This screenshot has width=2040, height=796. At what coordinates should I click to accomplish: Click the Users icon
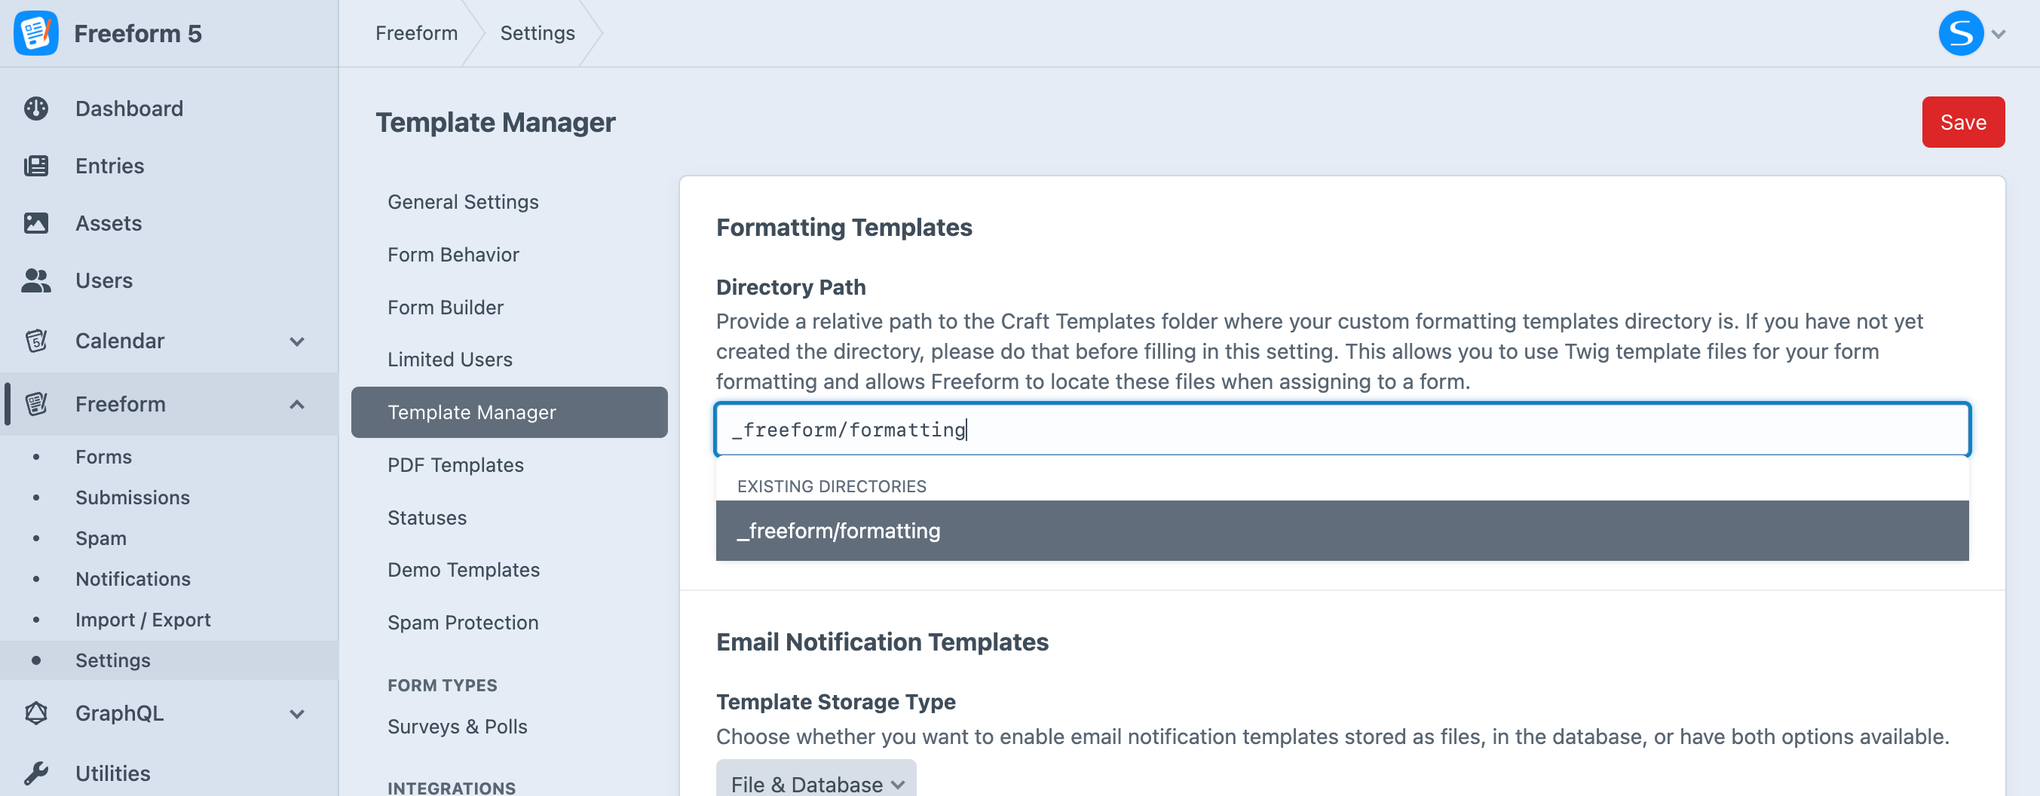coord(36,280)
